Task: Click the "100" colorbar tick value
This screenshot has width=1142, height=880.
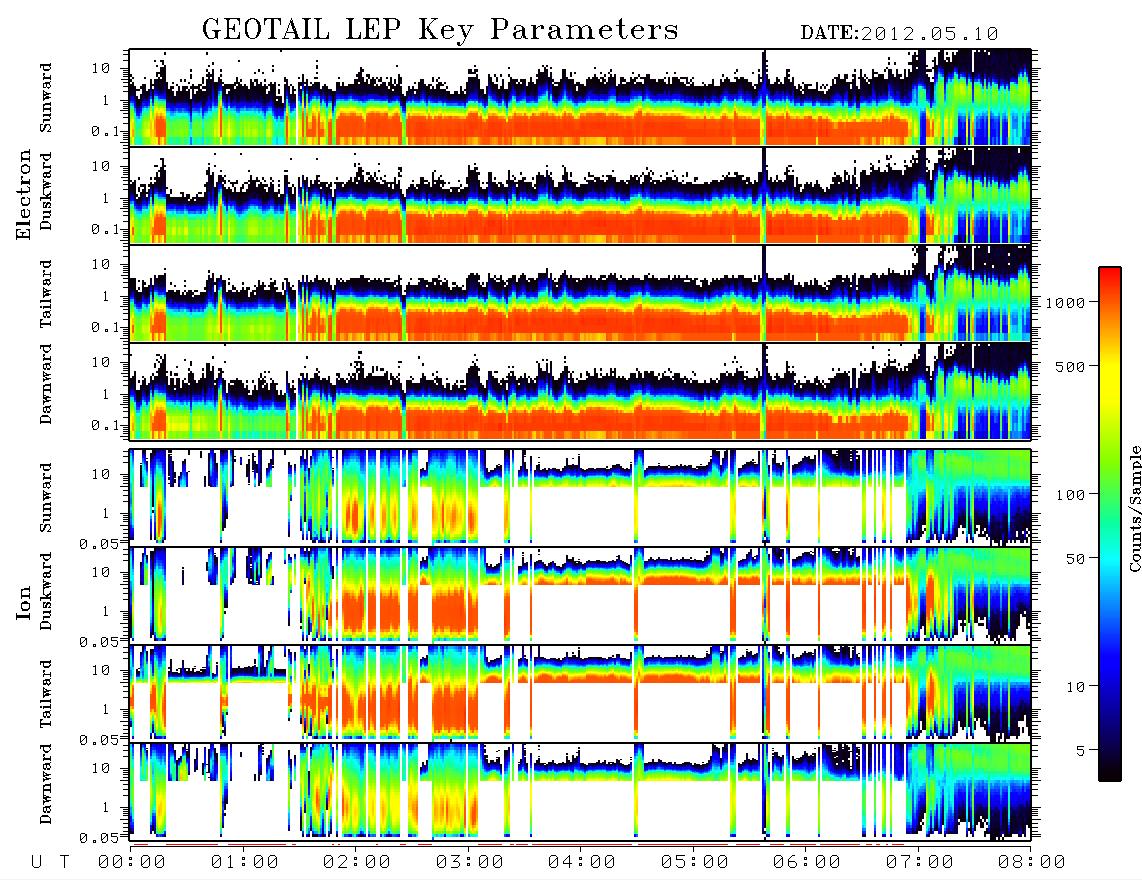Action: 1070,495
